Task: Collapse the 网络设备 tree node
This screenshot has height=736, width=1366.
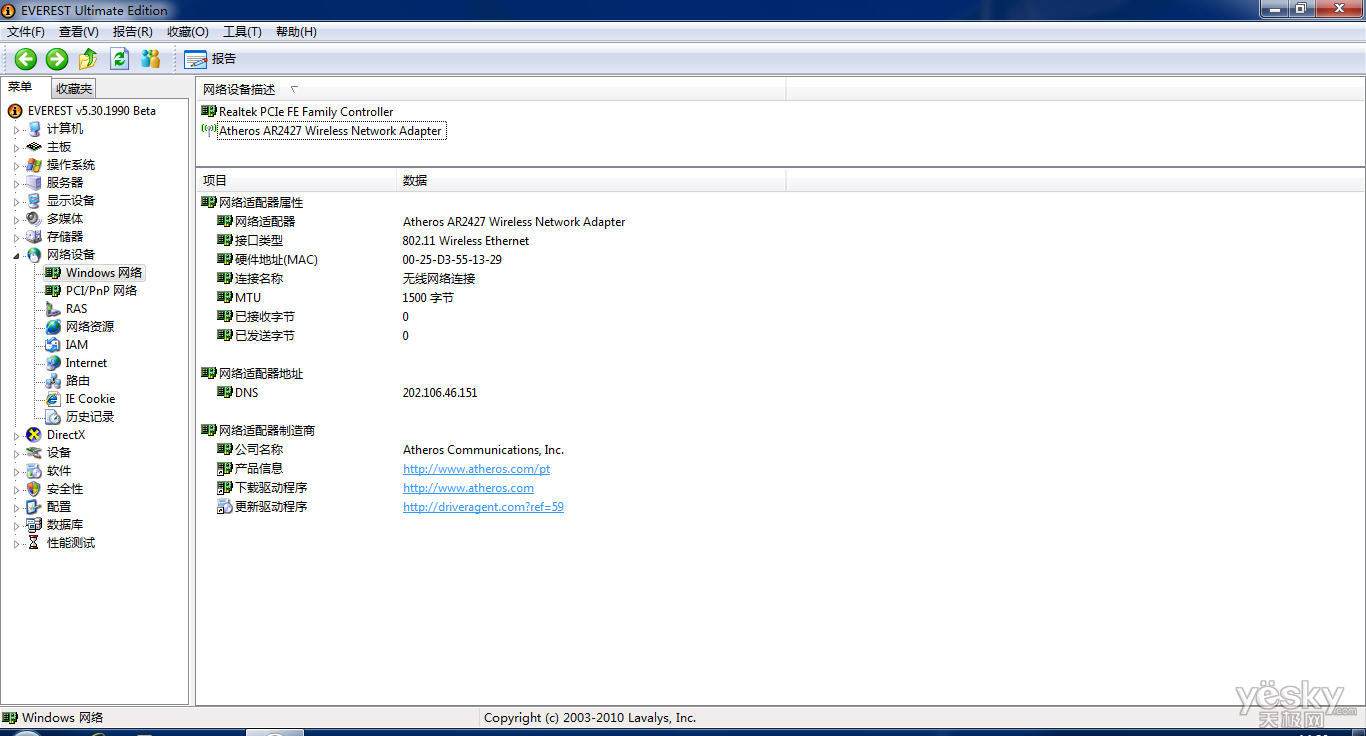Action: coord(16,255)
